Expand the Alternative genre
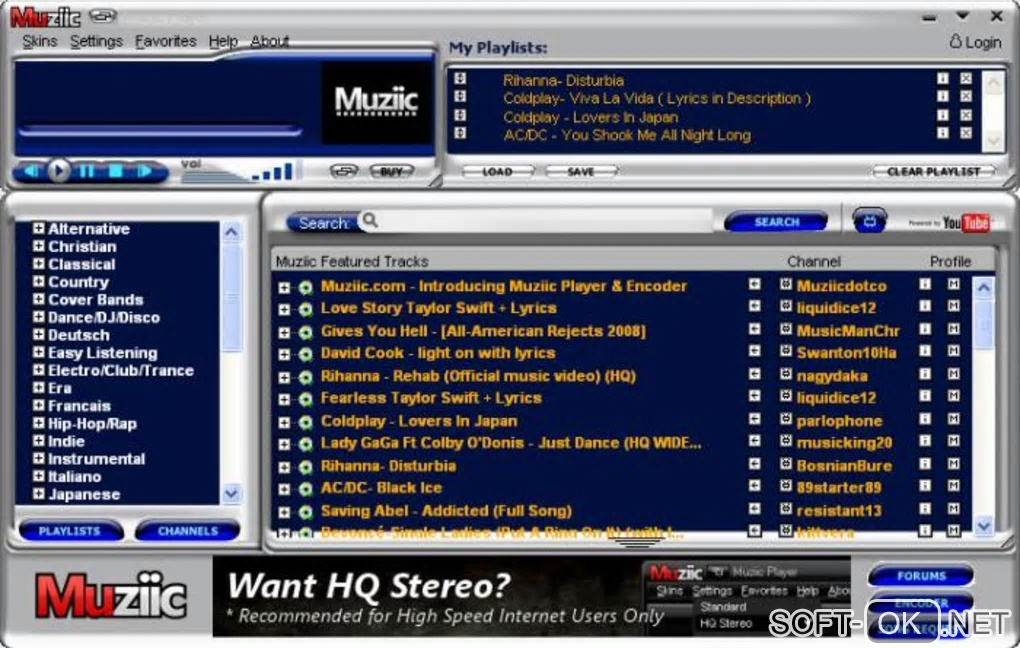The width and height of the screenshot is (1020, 648). 38,228
